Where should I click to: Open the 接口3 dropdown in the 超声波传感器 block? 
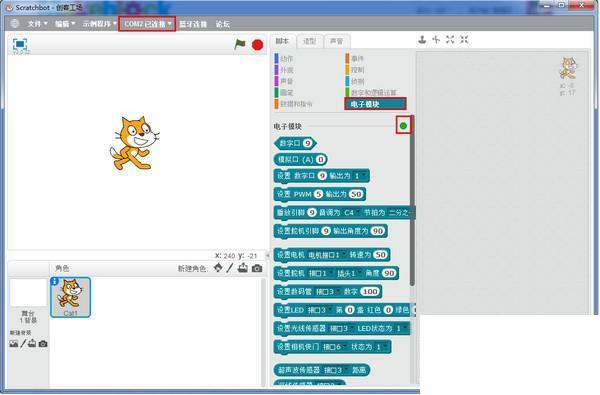pos(335,370)
